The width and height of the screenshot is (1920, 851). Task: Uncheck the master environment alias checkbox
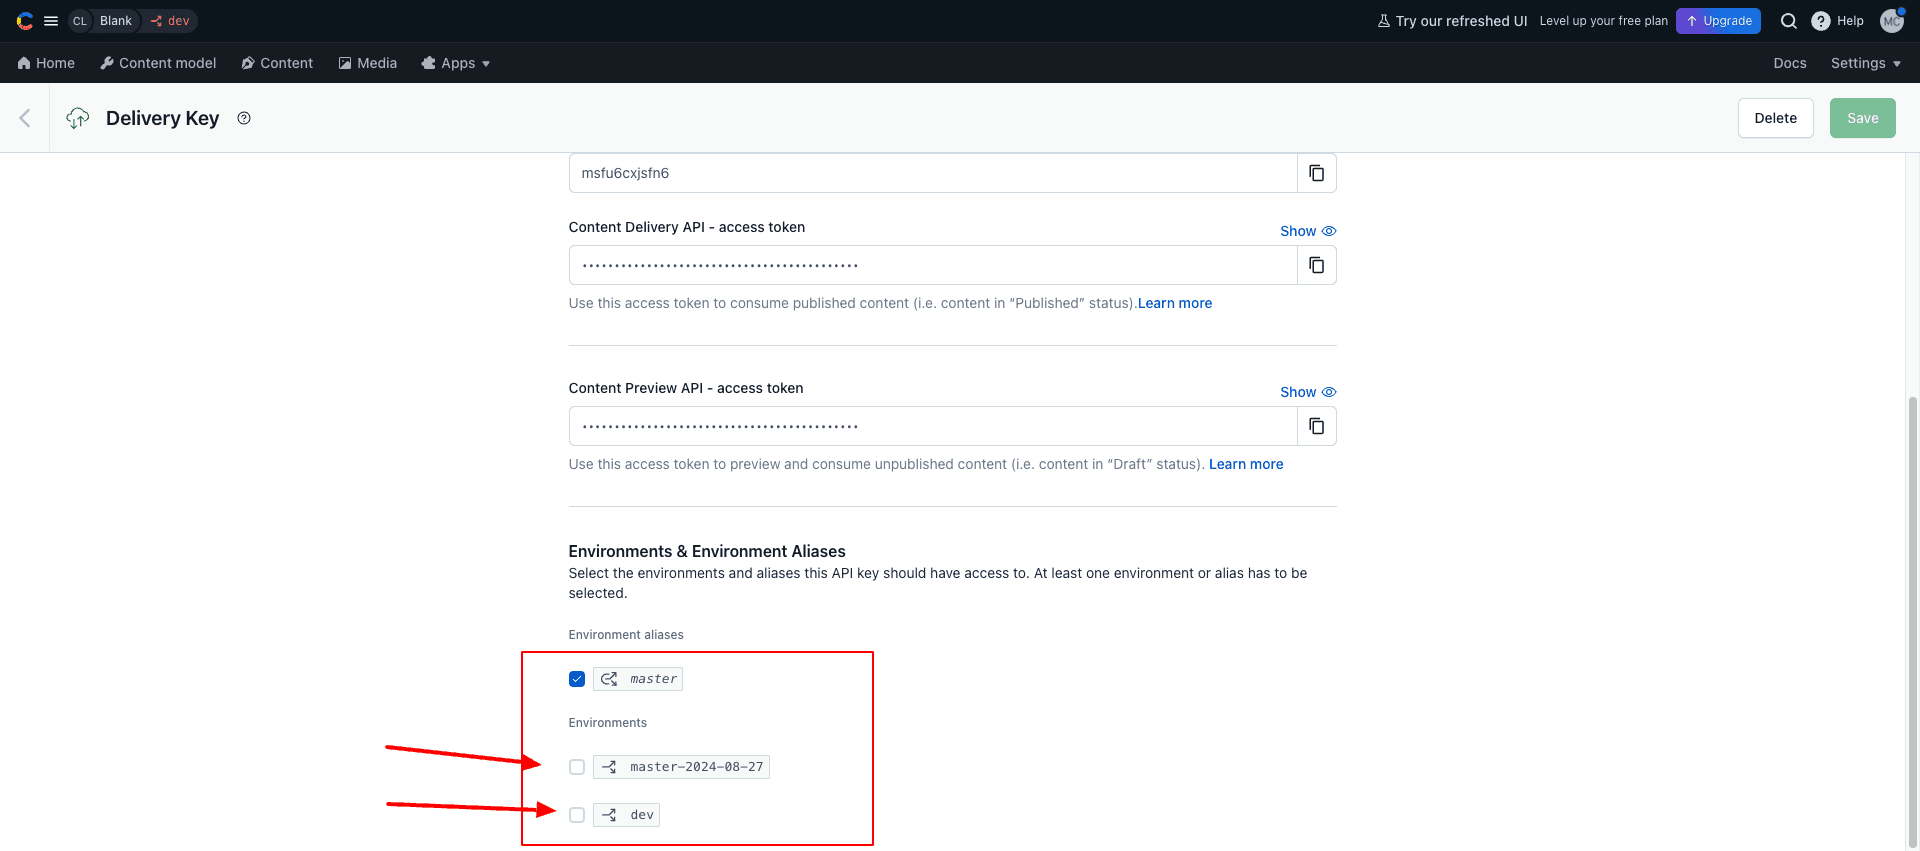[x=577, y=679]
